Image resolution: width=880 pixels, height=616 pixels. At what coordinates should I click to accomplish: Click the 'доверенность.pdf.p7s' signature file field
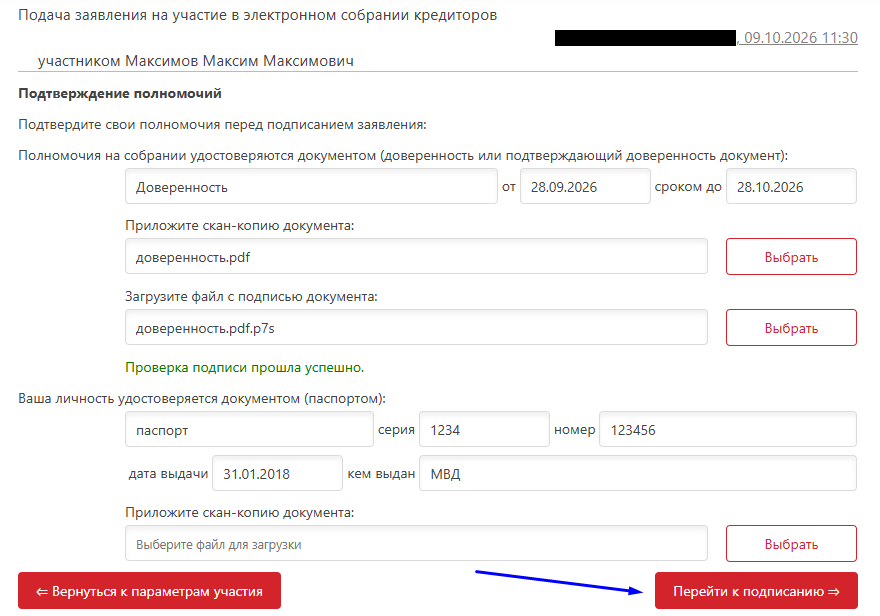click(416, 328)
